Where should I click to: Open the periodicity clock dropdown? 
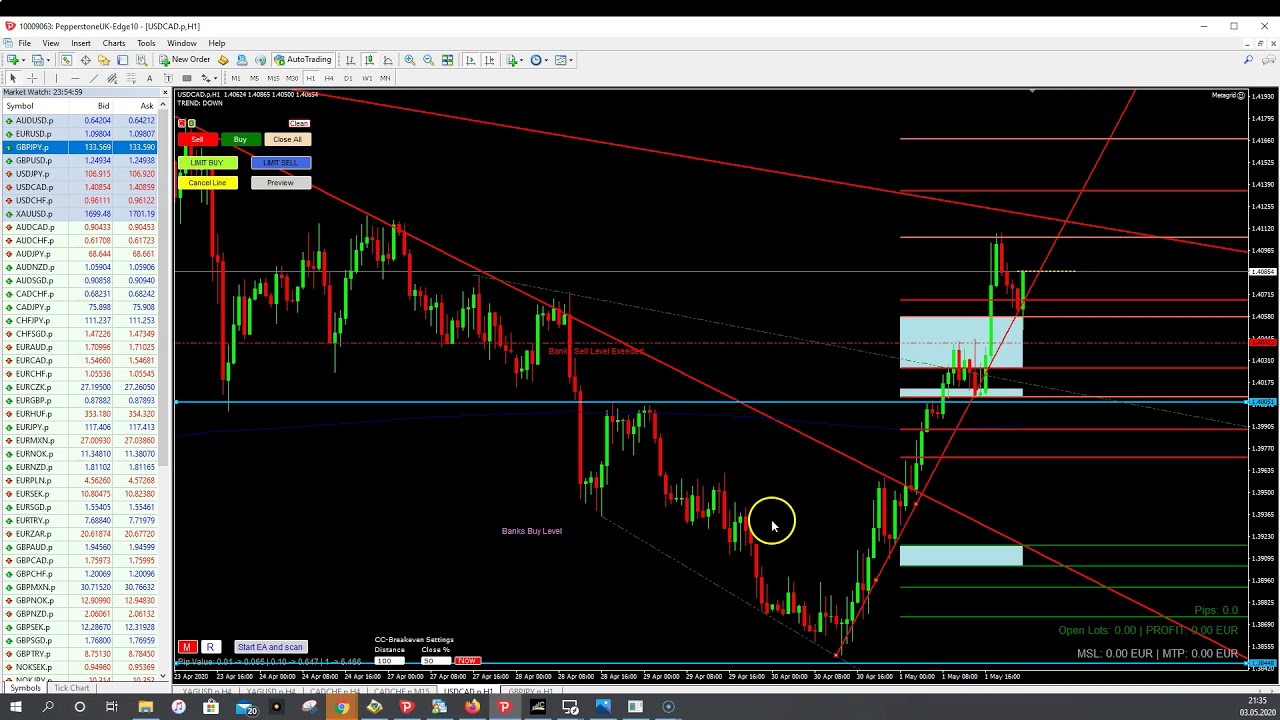tap(546, 60)
